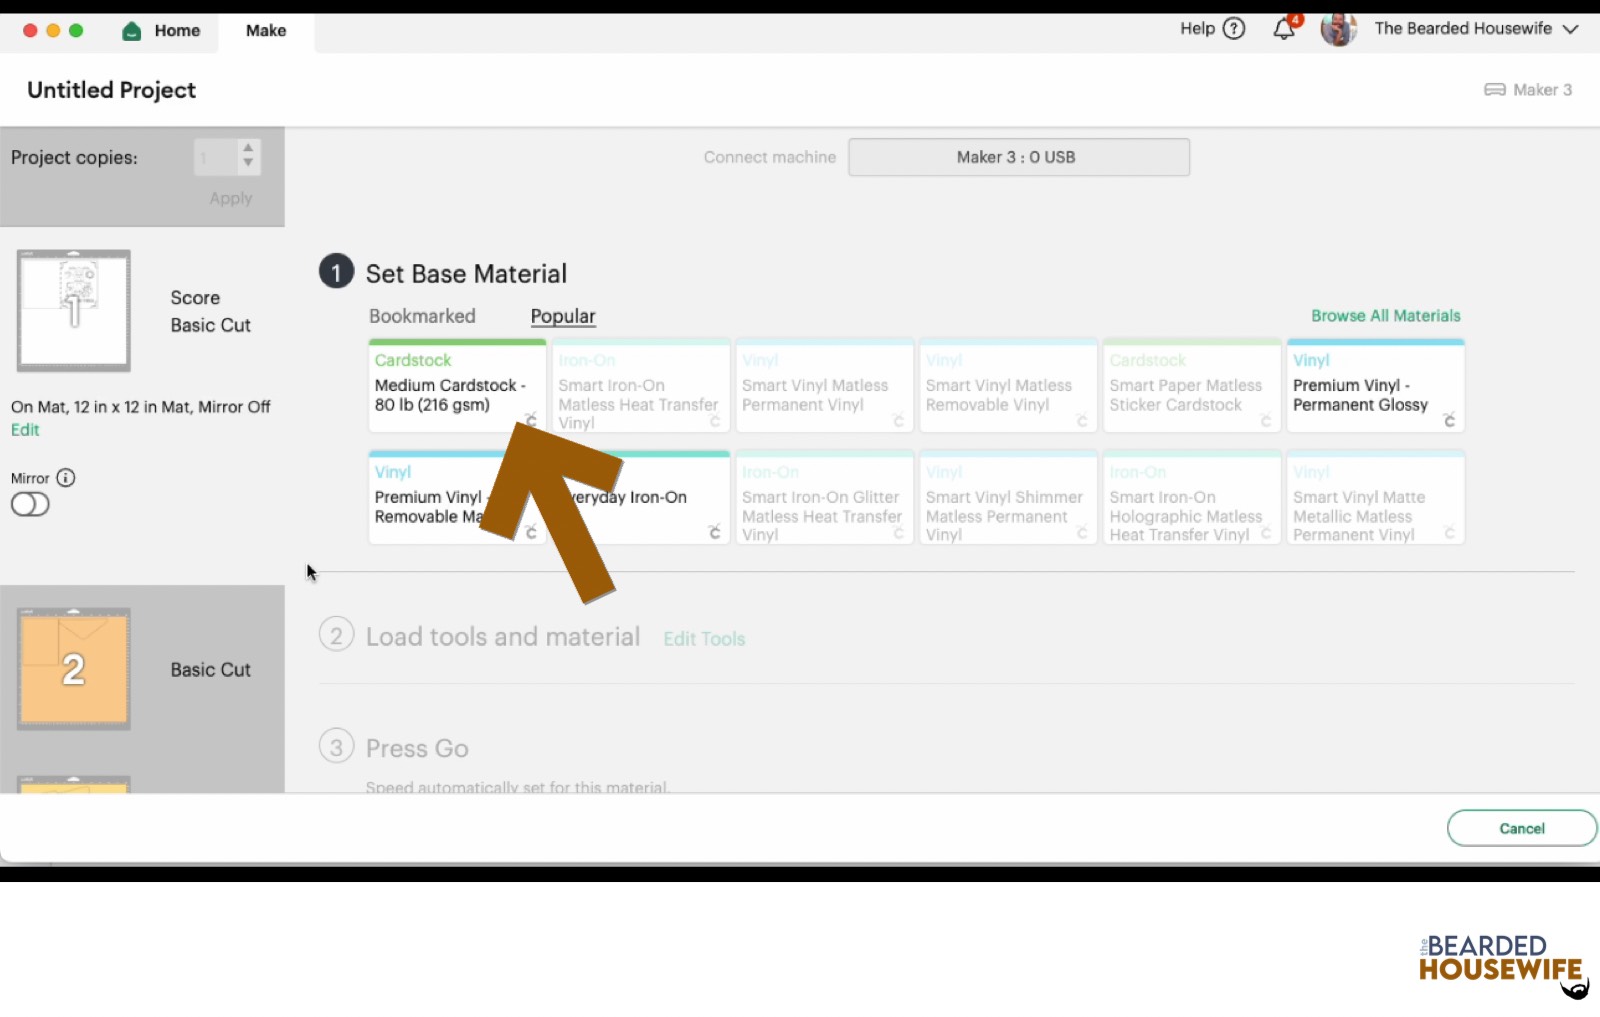
Task: Choose Smart Vinyl Matless Permanent Vinyl
Action: pos(825,386)
